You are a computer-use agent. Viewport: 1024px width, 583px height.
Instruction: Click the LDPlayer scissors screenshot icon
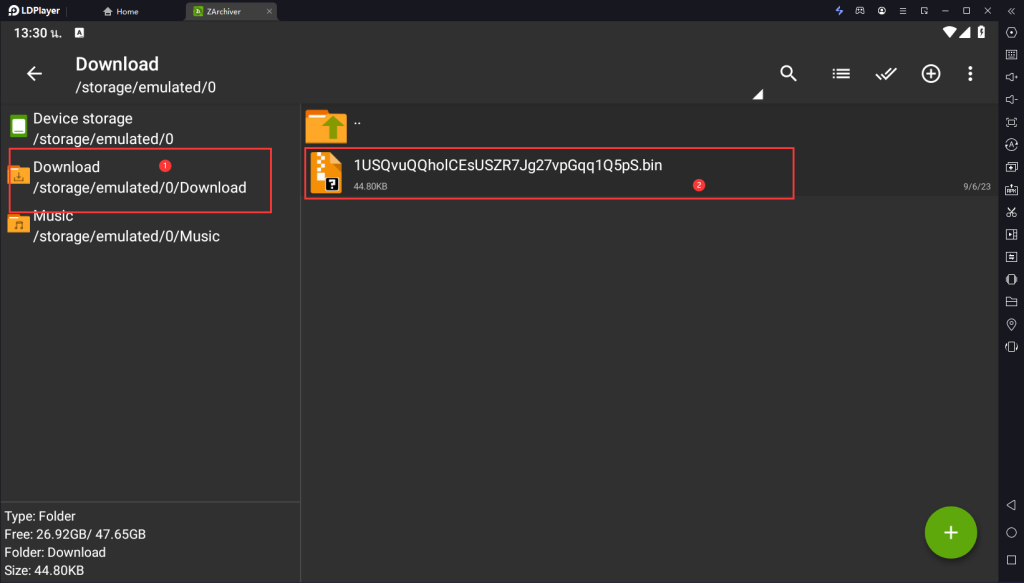pyautogui.click(x=1011, y=212)
